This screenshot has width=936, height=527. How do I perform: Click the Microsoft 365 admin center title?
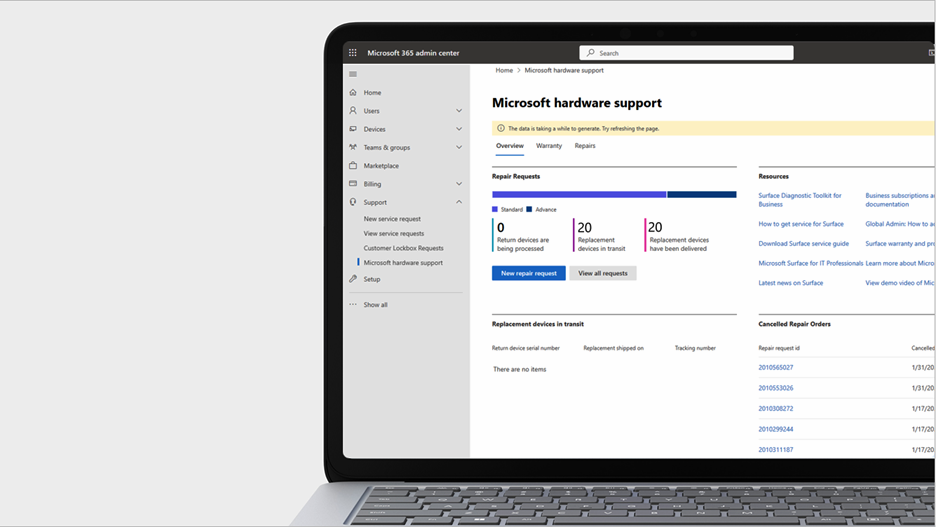413,53
